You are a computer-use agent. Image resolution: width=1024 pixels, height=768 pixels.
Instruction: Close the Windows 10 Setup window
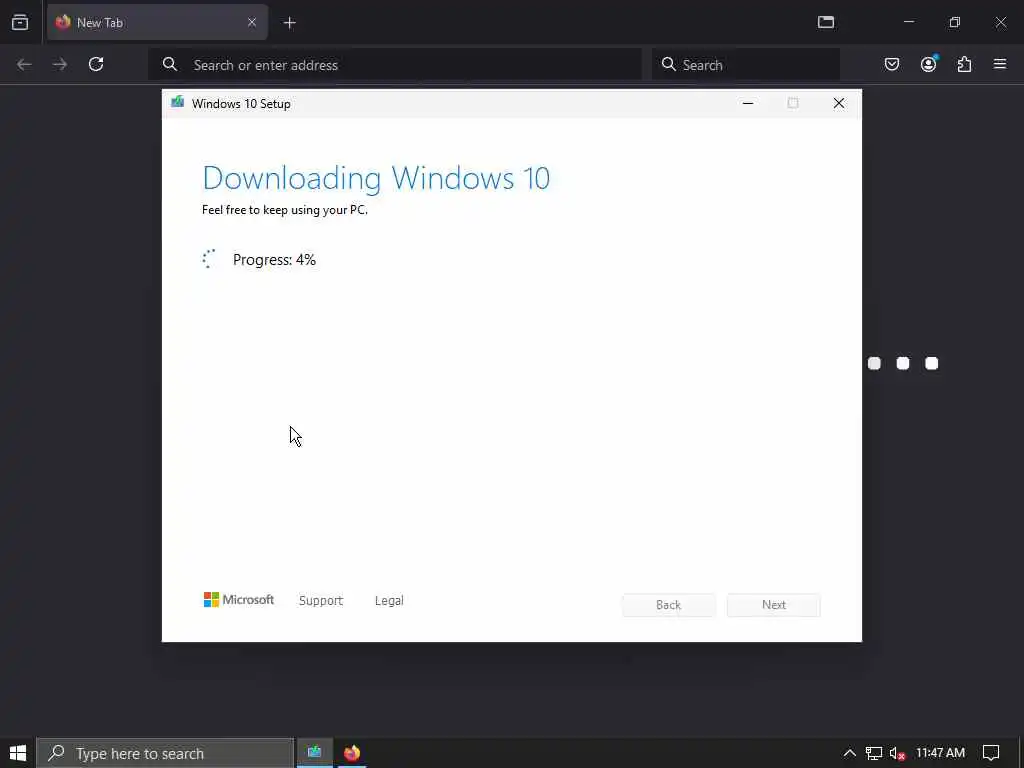click(x=839, y=103)
